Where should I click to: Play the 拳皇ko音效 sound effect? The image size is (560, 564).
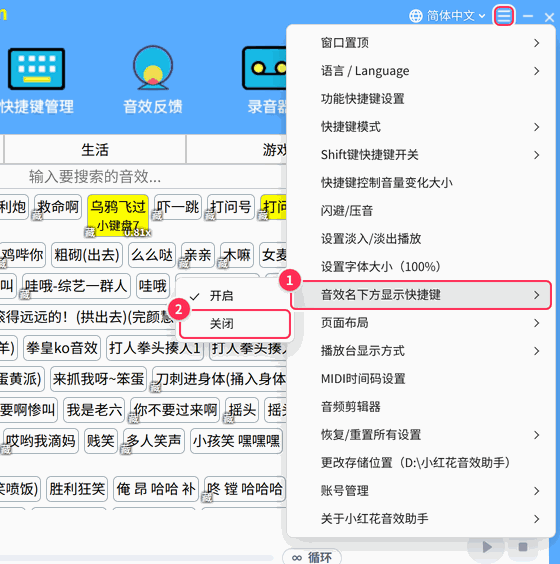pyautogui.click(x=62, y=348)
